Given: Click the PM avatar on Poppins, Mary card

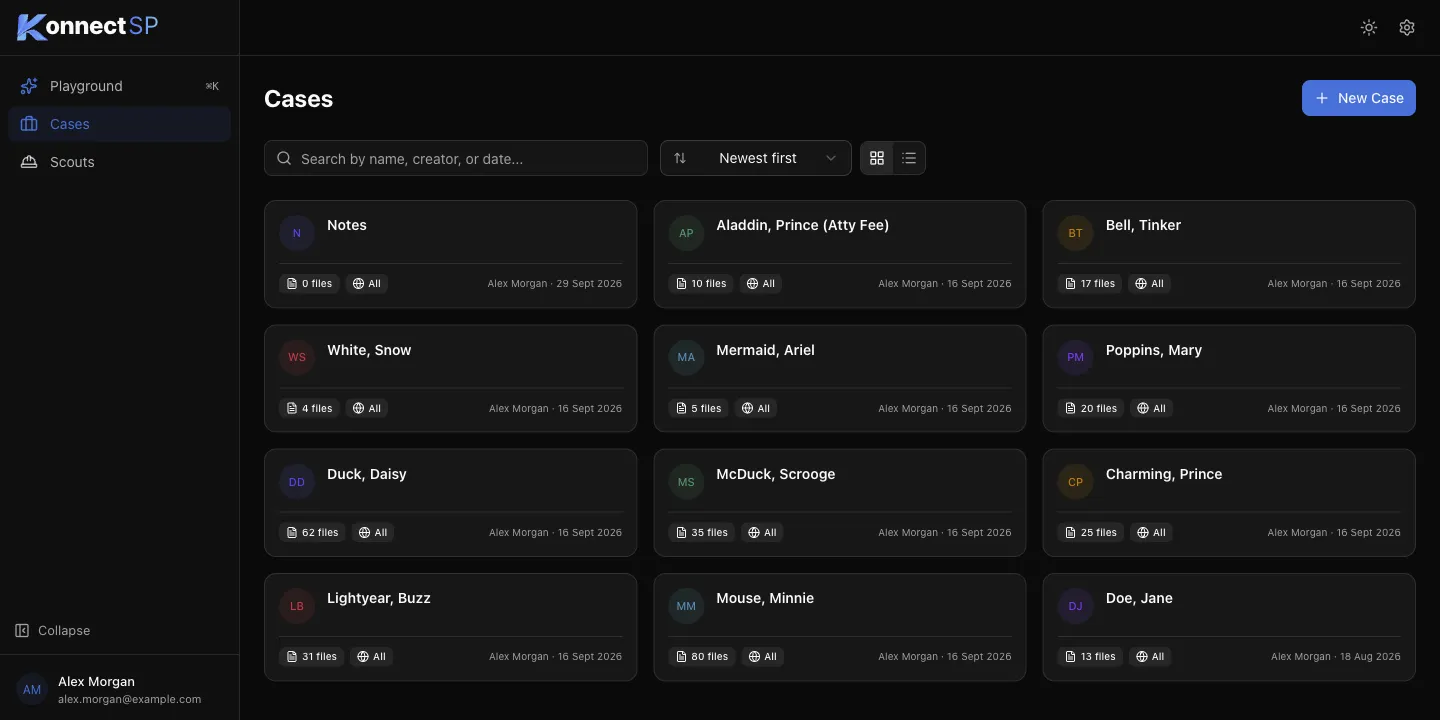Looking at the screenshot, I should click(x=1075, y=357).
